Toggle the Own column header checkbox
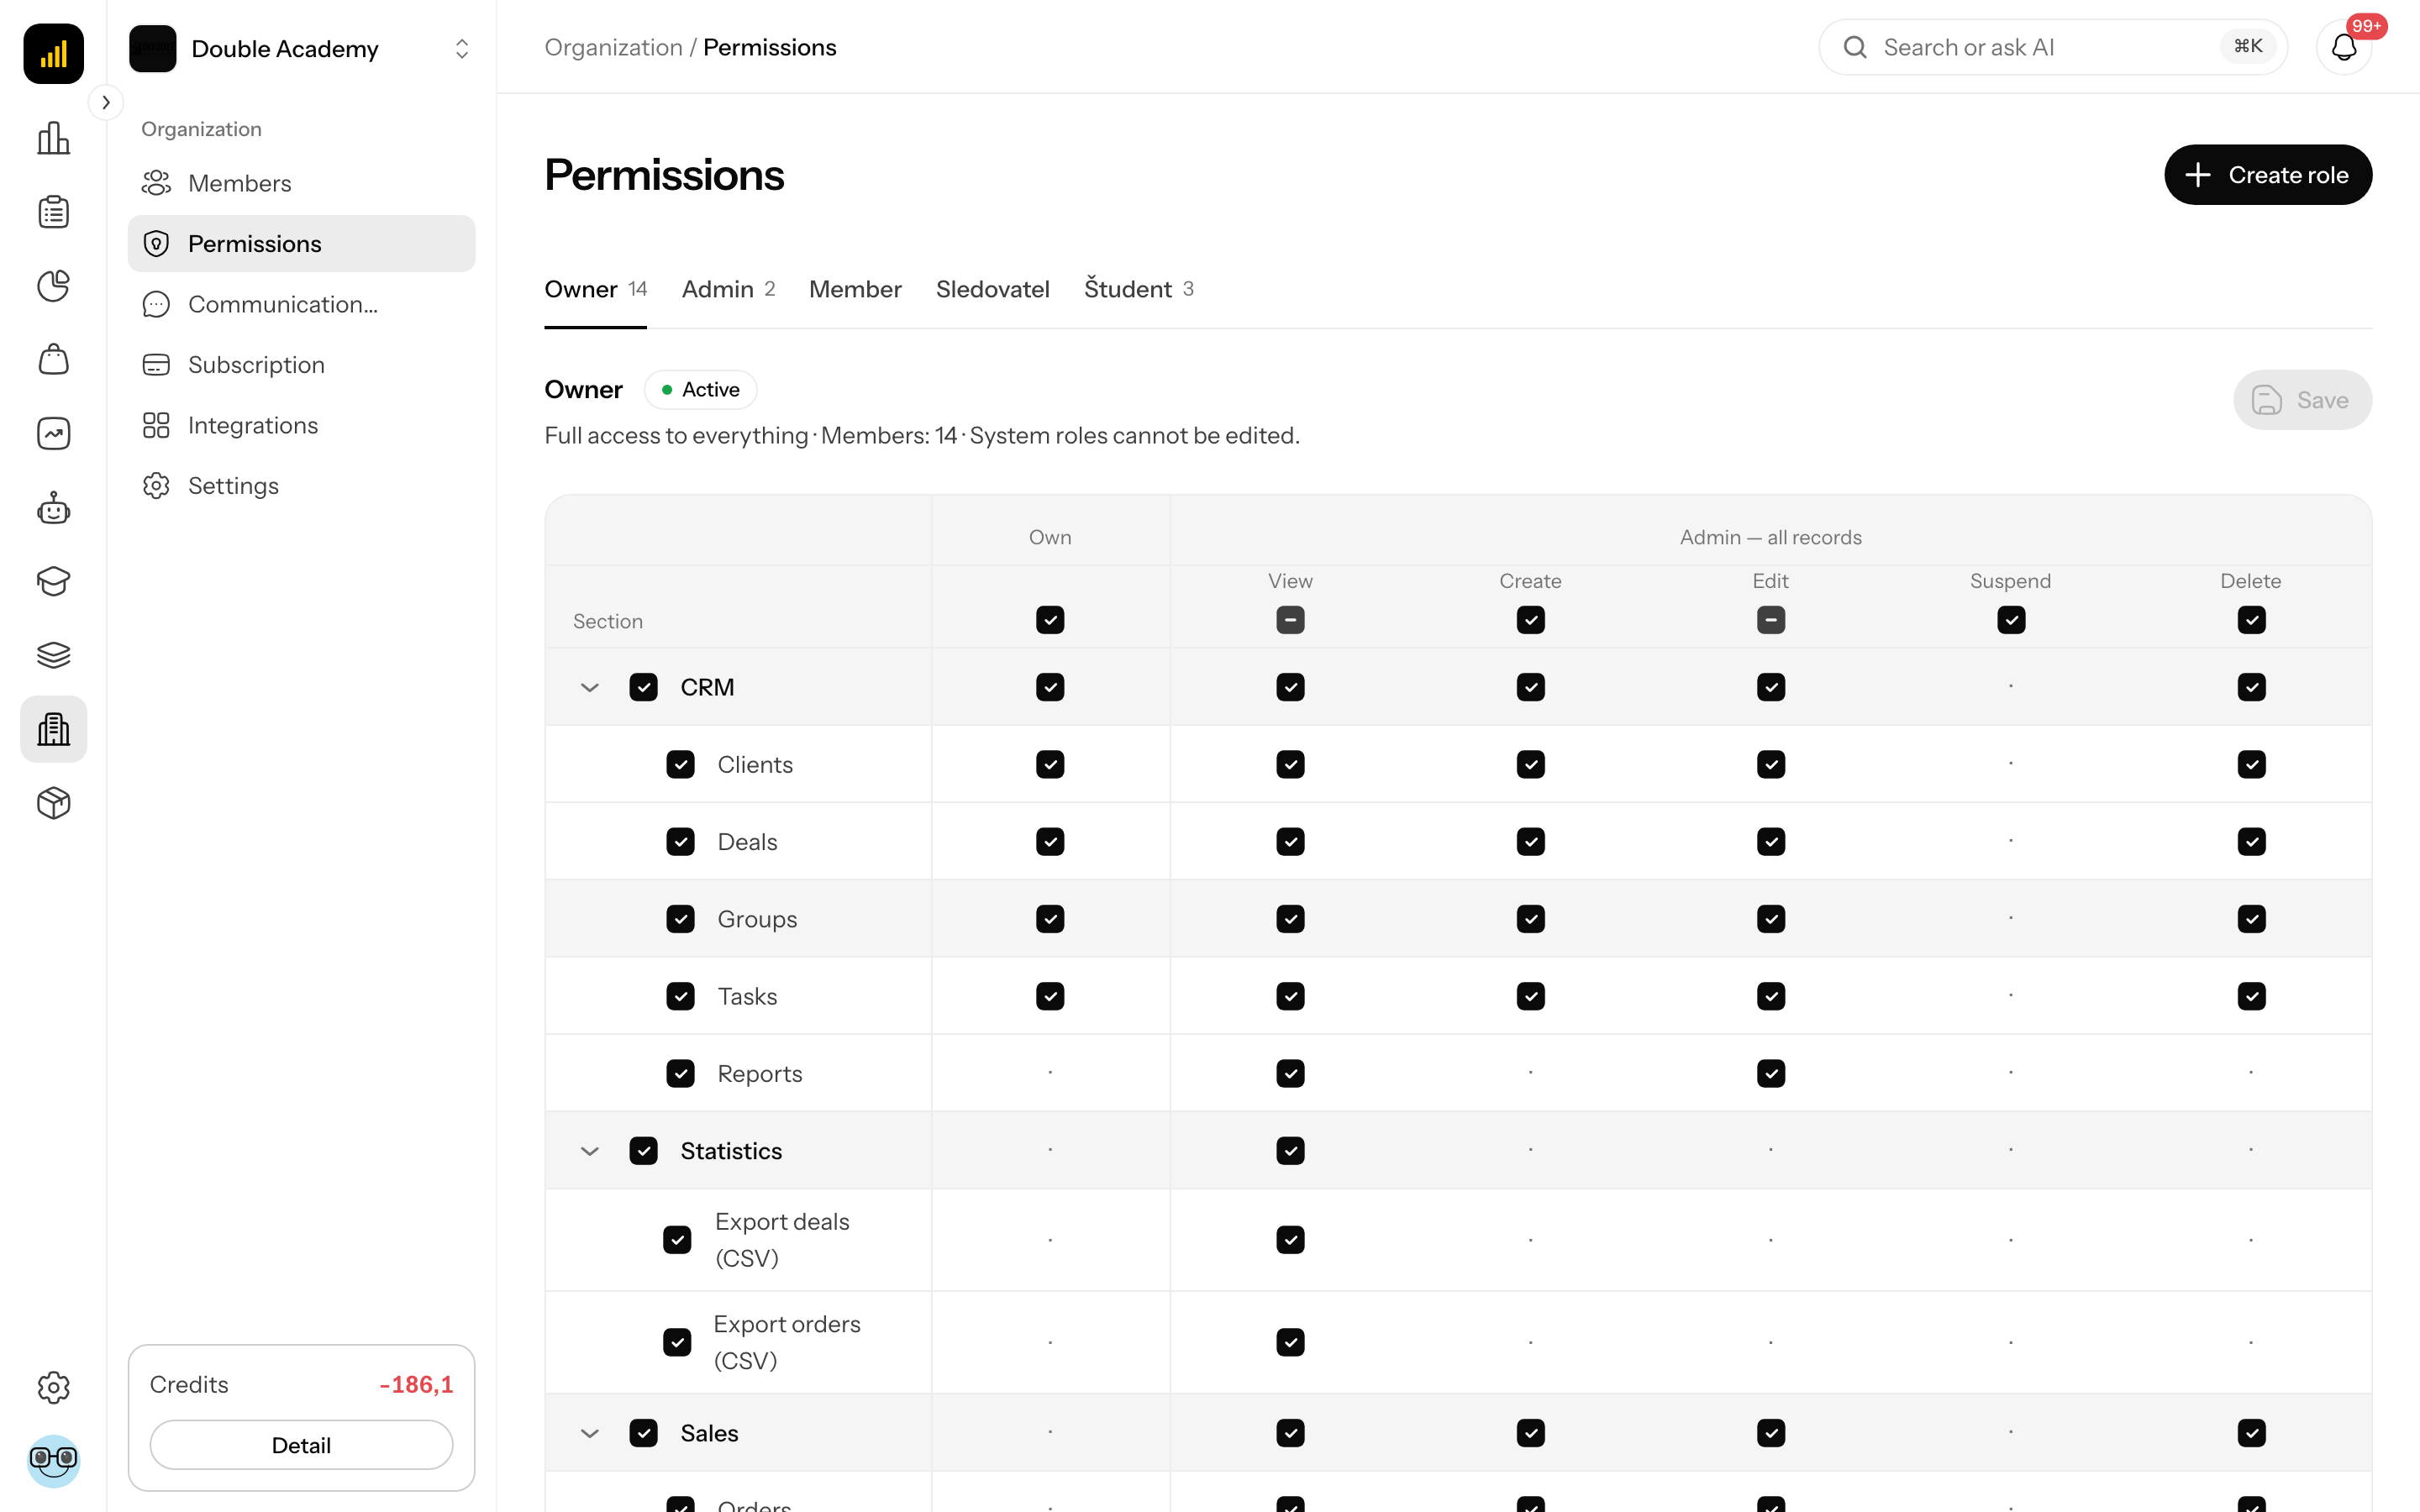 (x=1050, y=620)
